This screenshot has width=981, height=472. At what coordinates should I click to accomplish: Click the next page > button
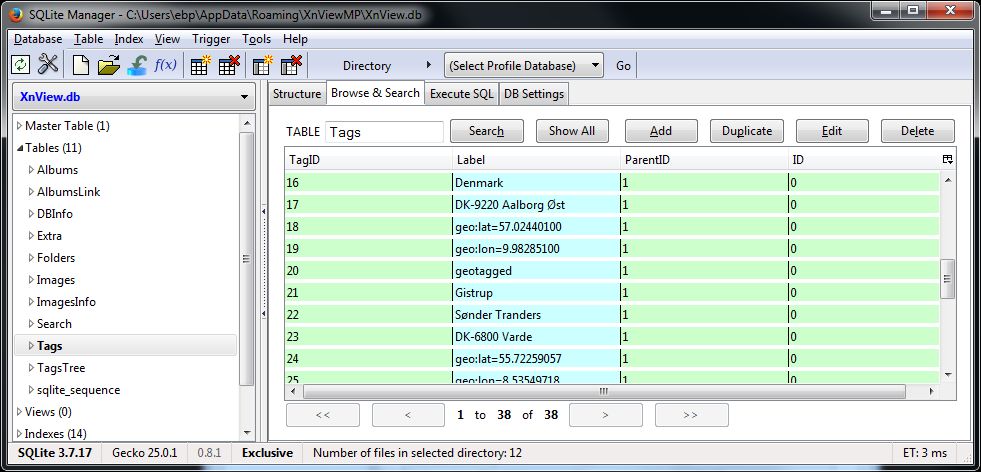606,415
